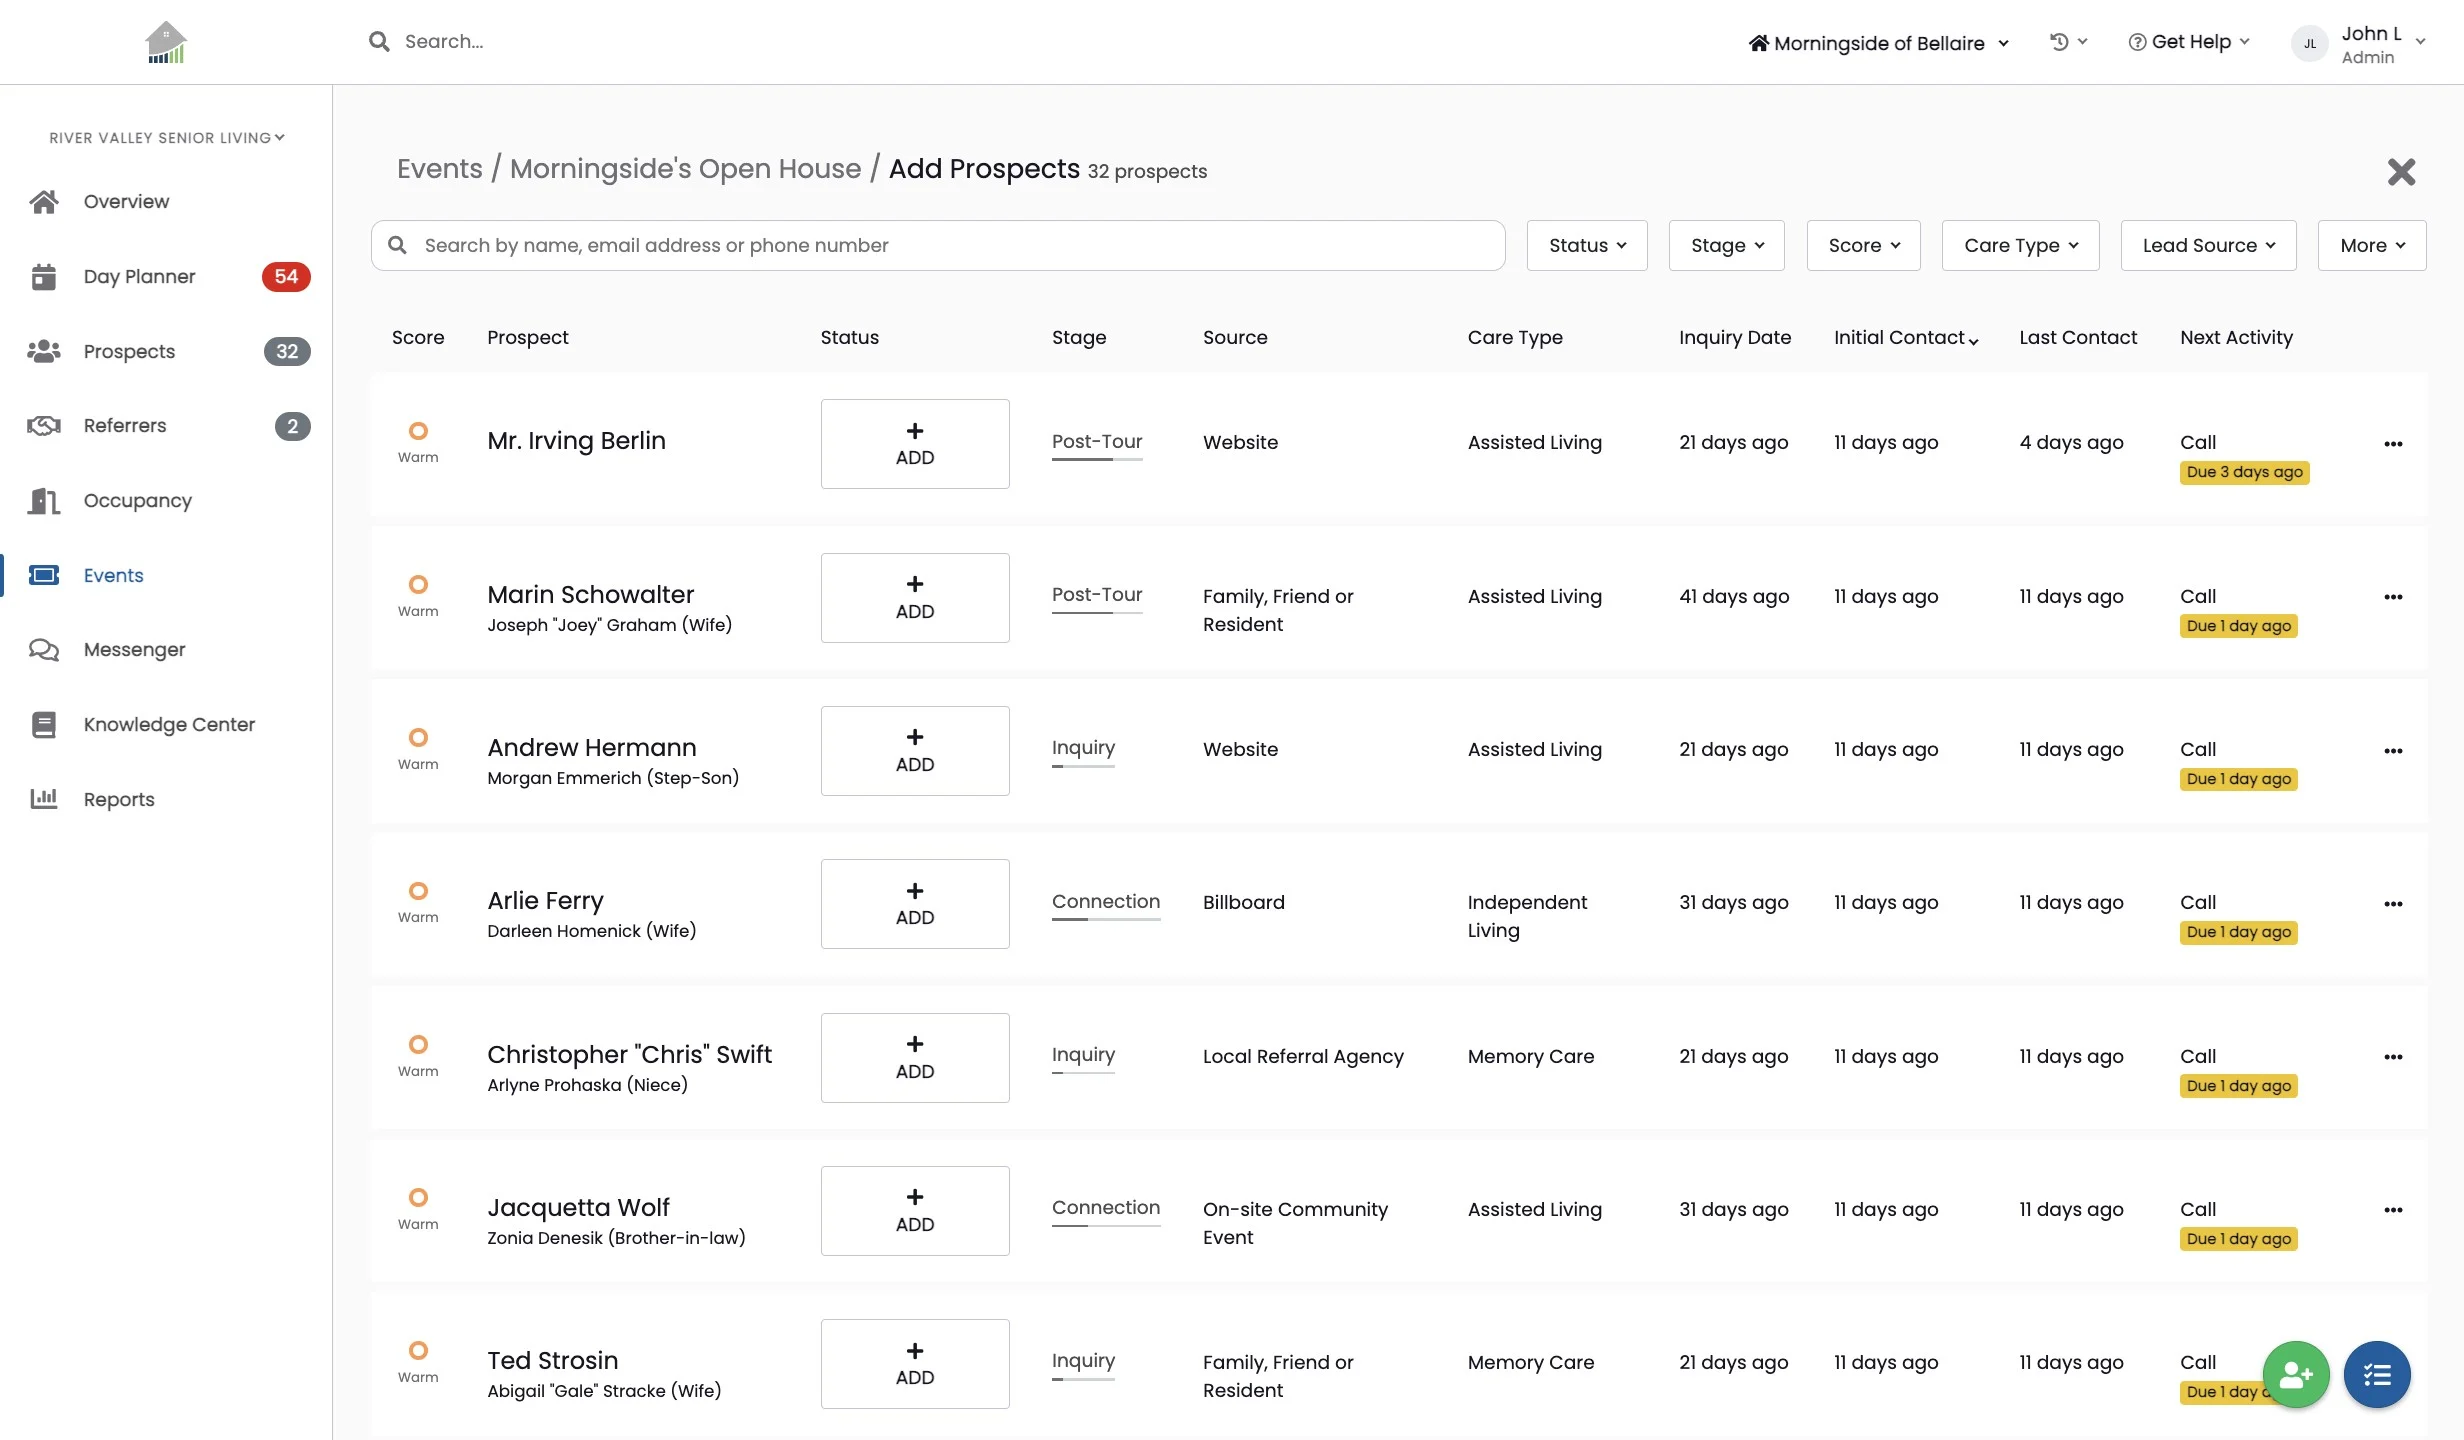Add Ted Strosin to the event
2464x1440 pixels.
tap(914, 1364)
